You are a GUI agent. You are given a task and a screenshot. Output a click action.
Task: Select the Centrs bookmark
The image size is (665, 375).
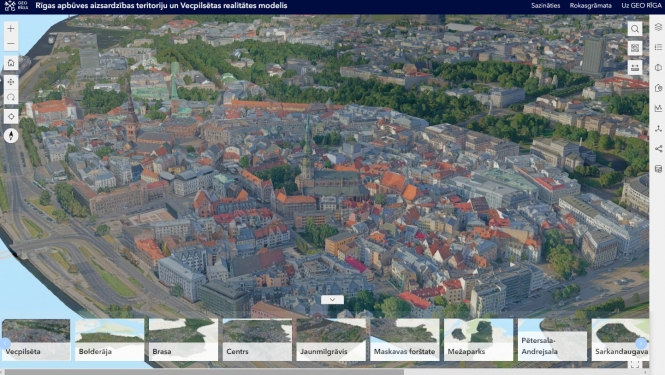257,340
